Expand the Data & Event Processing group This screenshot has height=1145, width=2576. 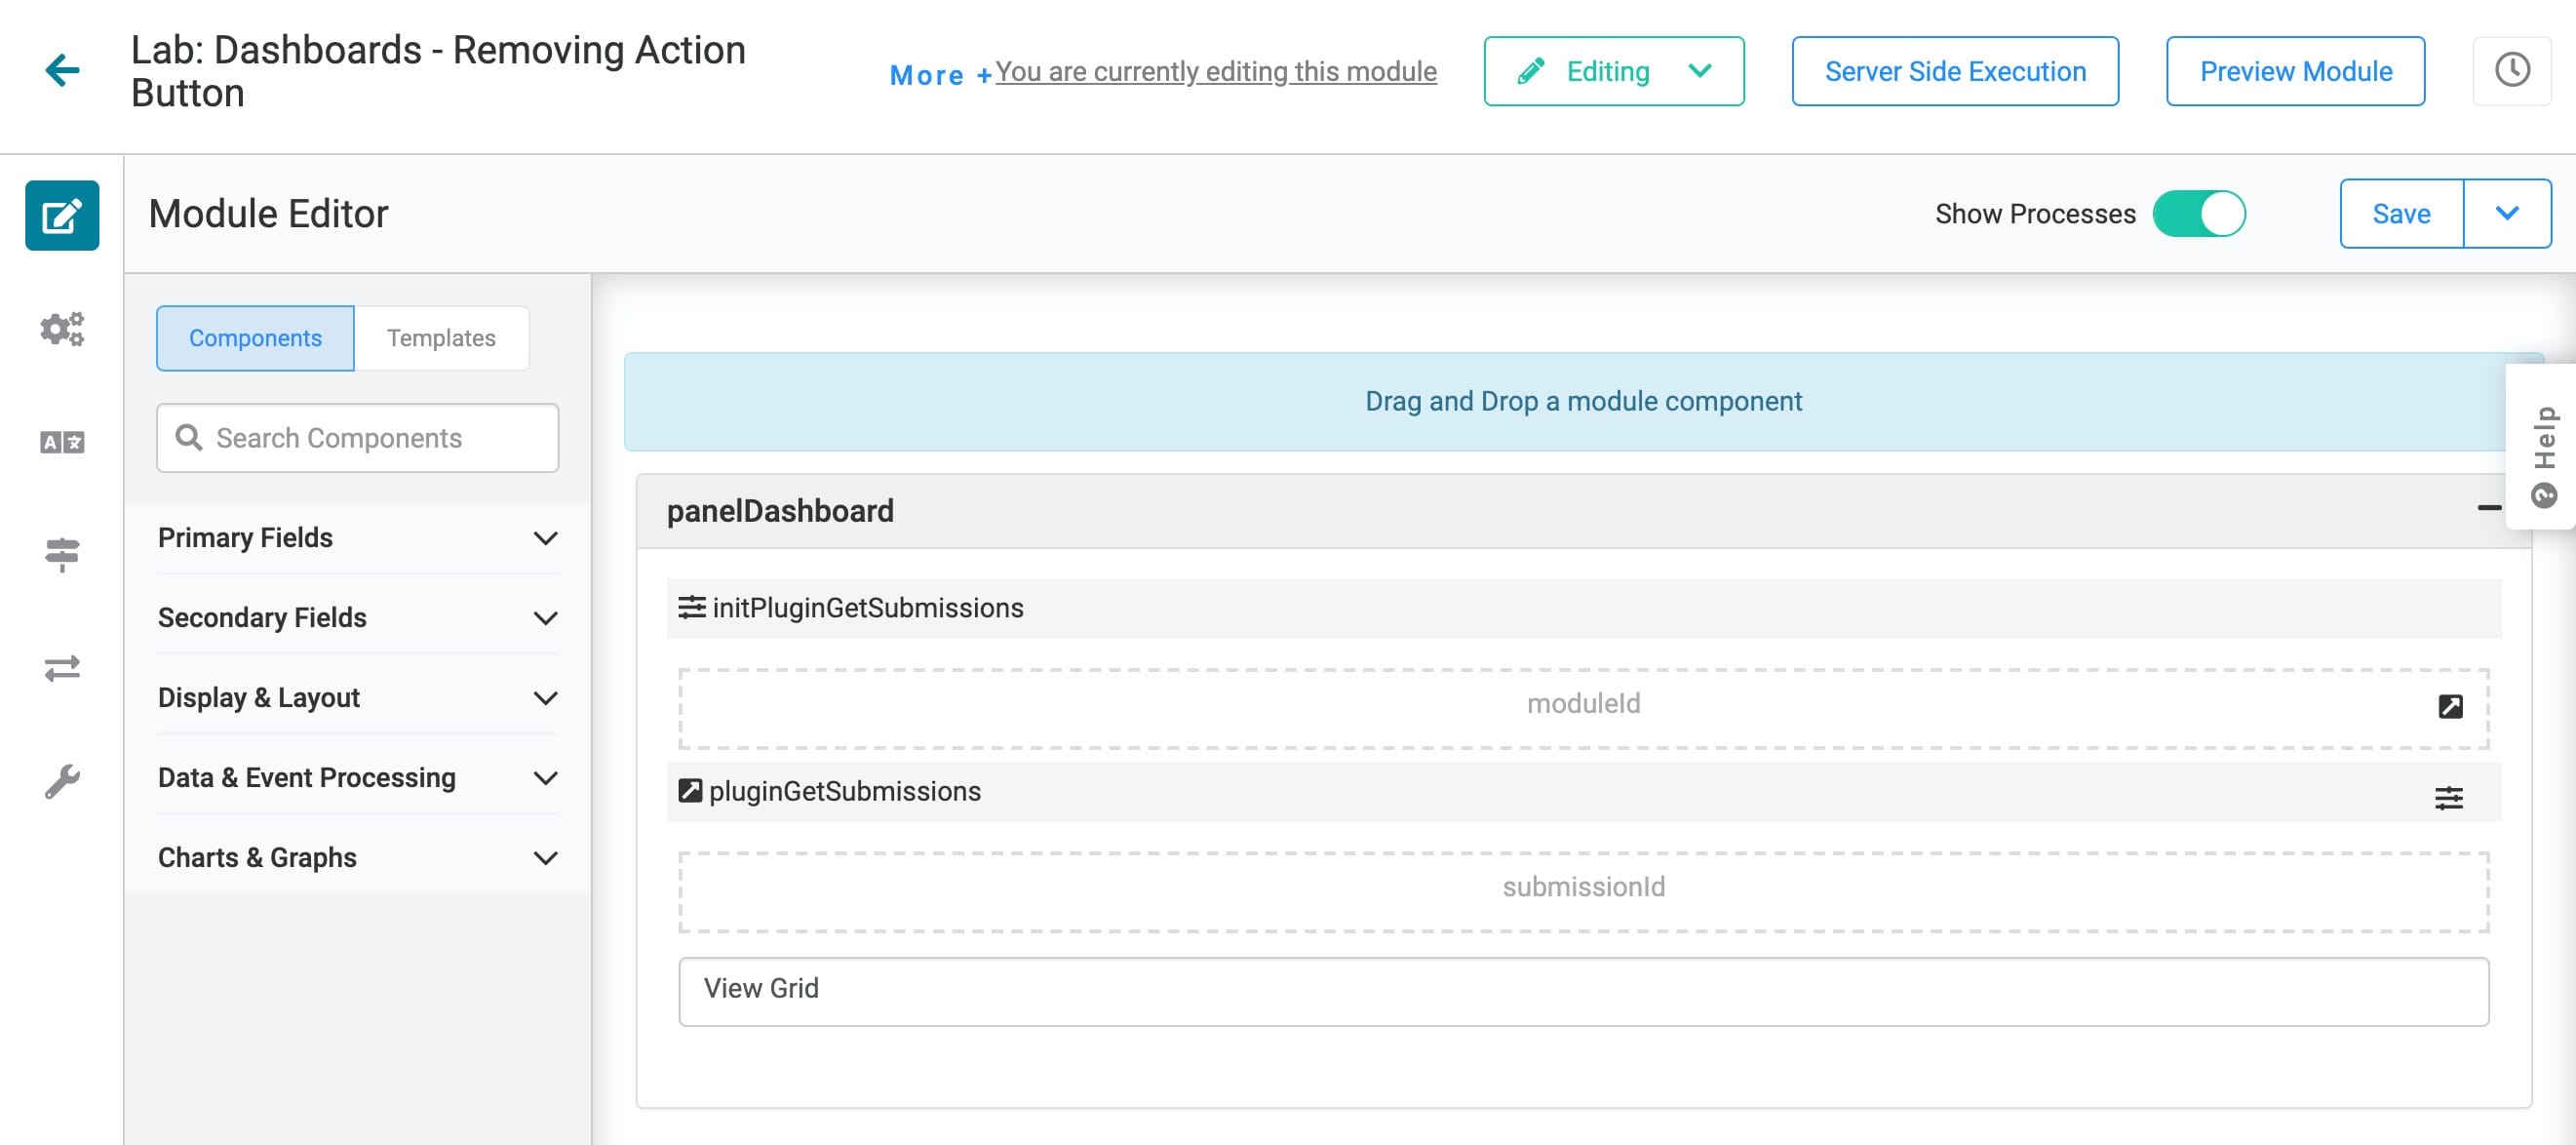tap(357, 778)
